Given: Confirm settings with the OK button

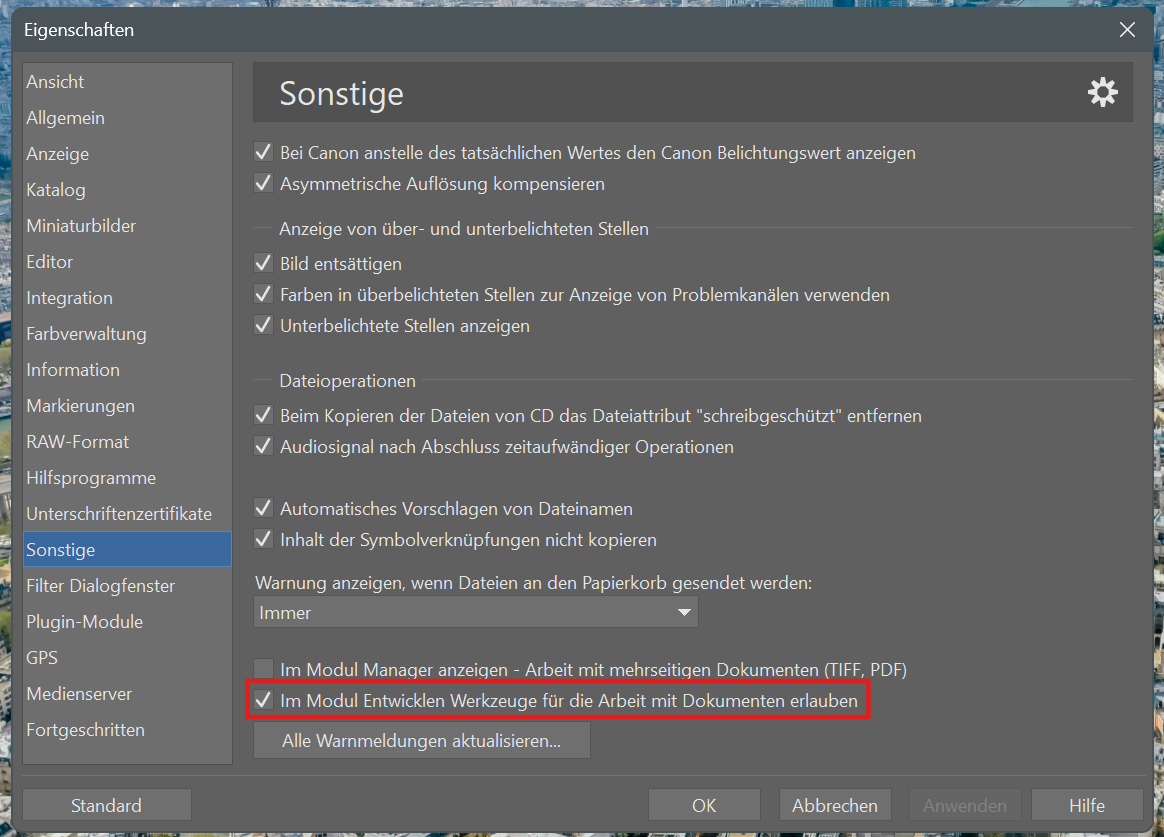Looking at the screenshot, I should tap(704, 805).
